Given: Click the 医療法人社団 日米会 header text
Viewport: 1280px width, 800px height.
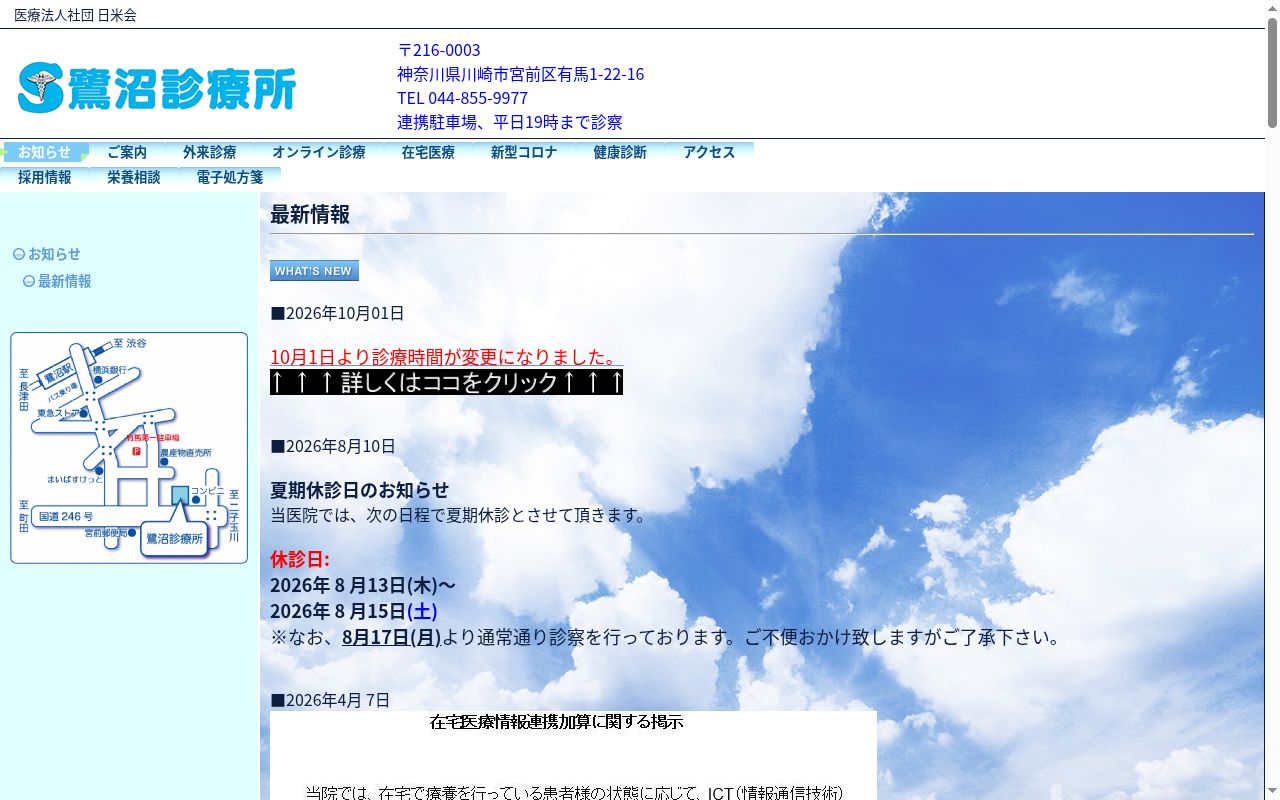Looking at the screenshot, I should (x=75, y=15).
